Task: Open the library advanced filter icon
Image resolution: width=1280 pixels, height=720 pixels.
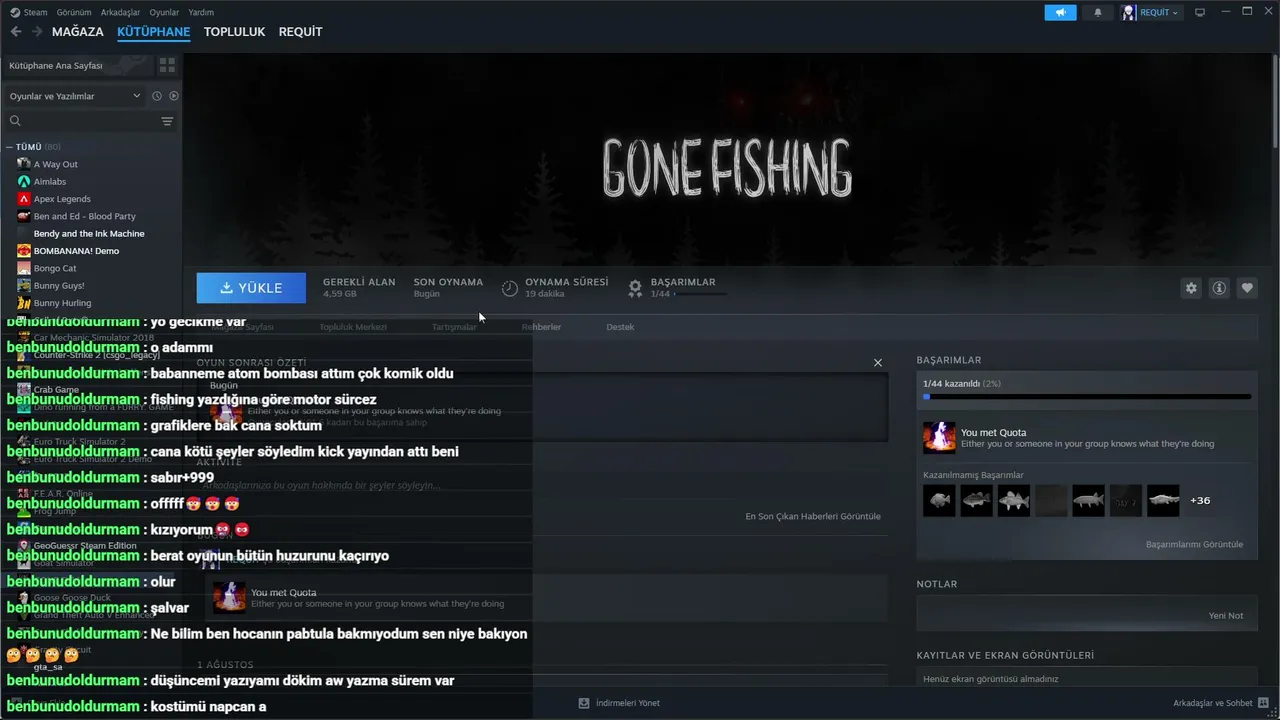Action: coord(167,121)
